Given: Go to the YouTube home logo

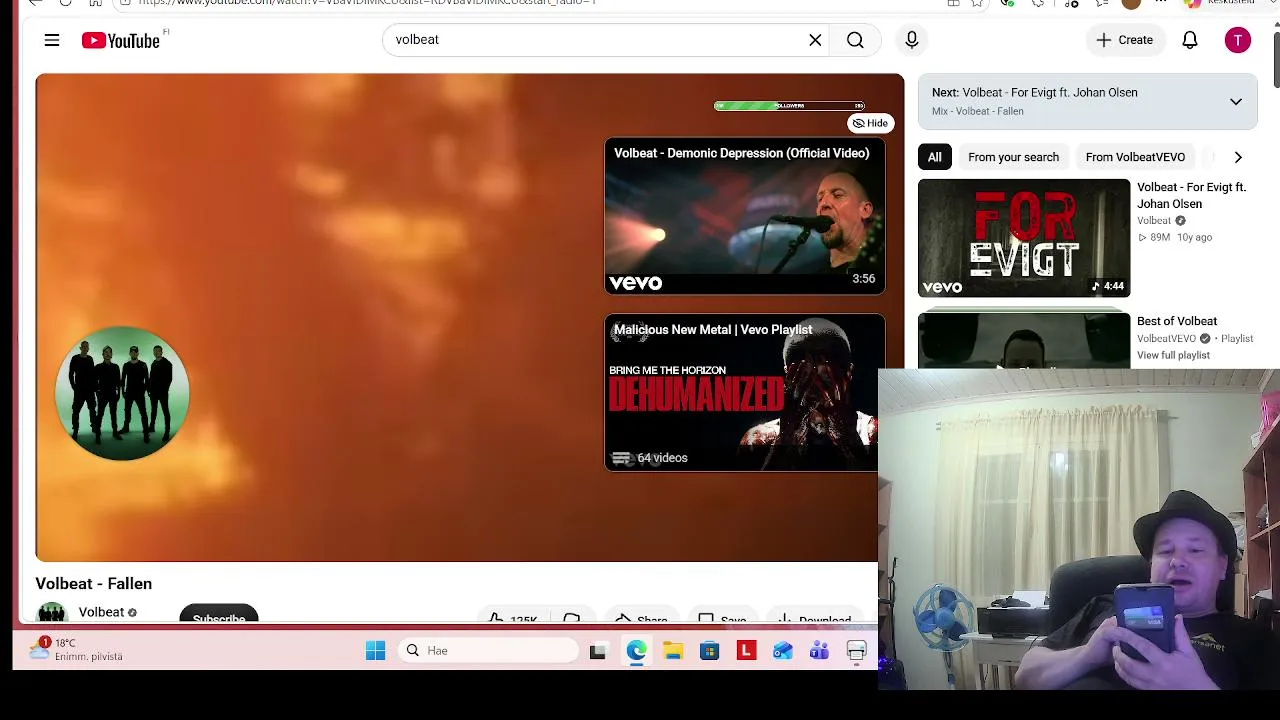Looking at the screenshot, I should (x=121, y=40).
